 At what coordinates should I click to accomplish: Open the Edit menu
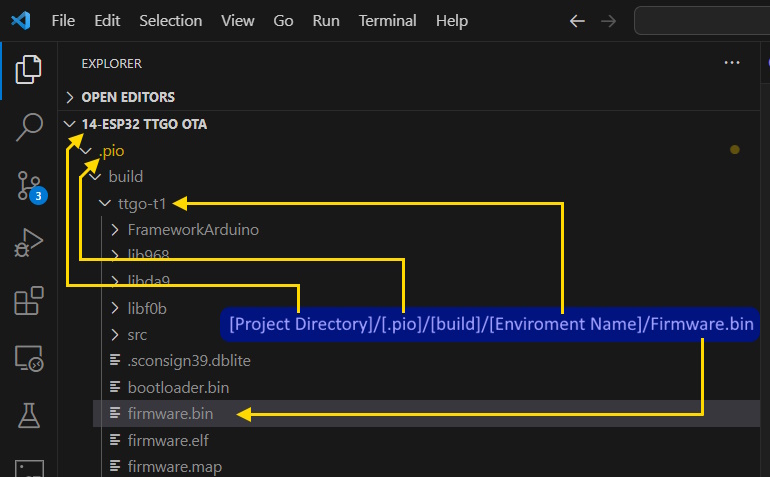click(107, 21)
